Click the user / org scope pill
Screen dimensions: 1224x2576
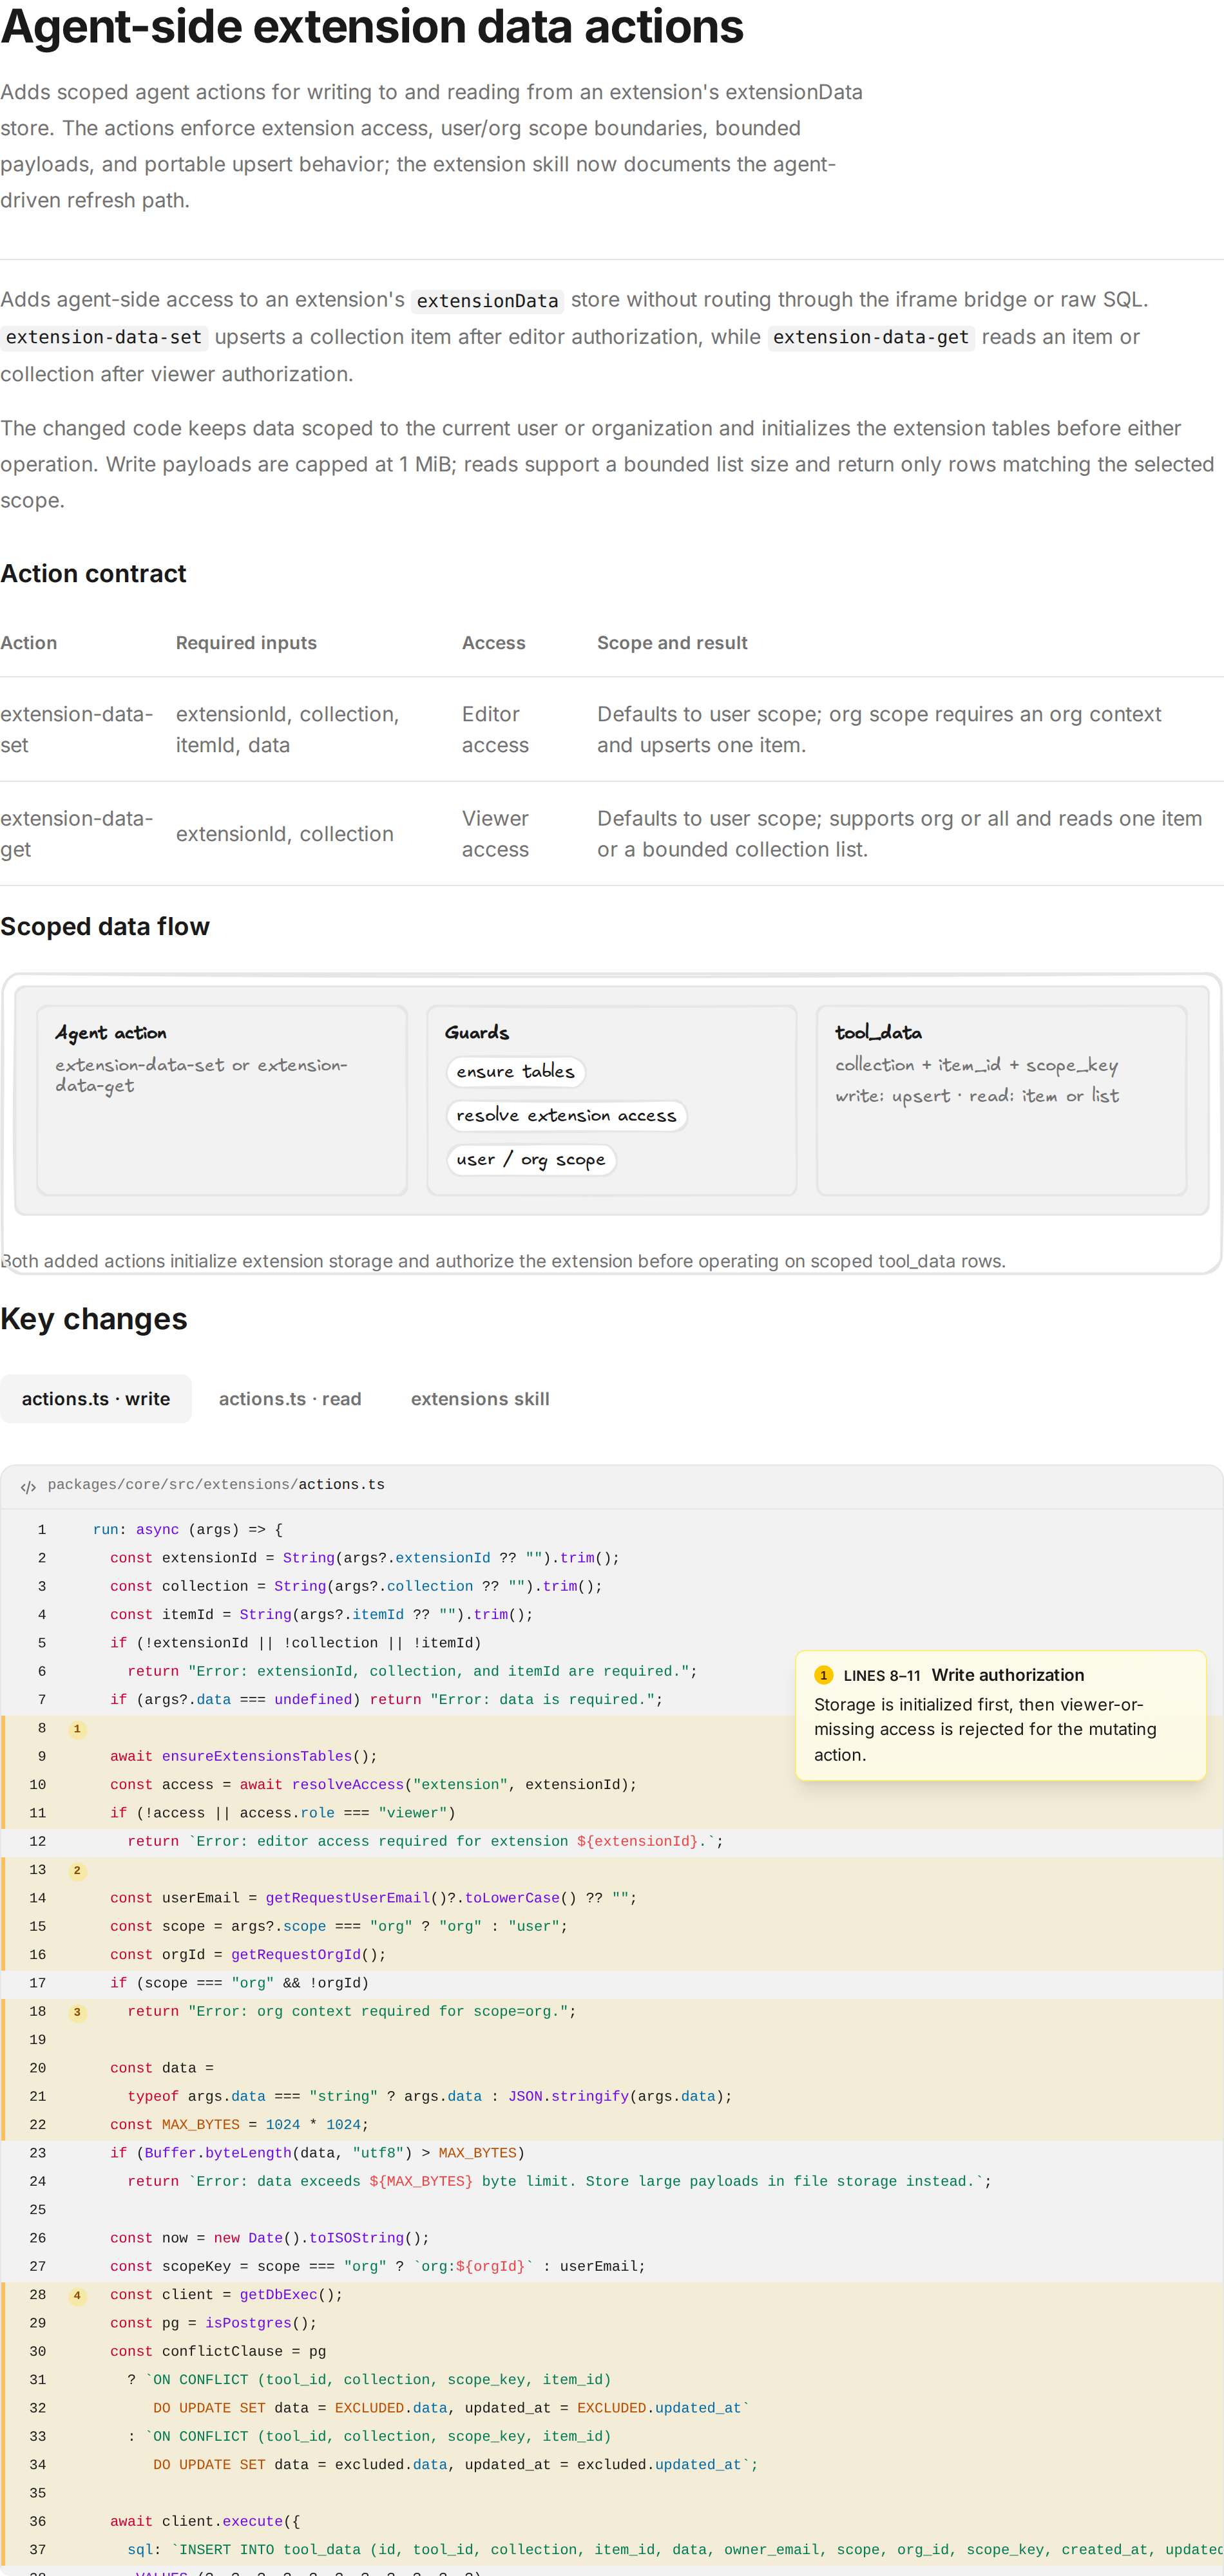click(530, 1160)
